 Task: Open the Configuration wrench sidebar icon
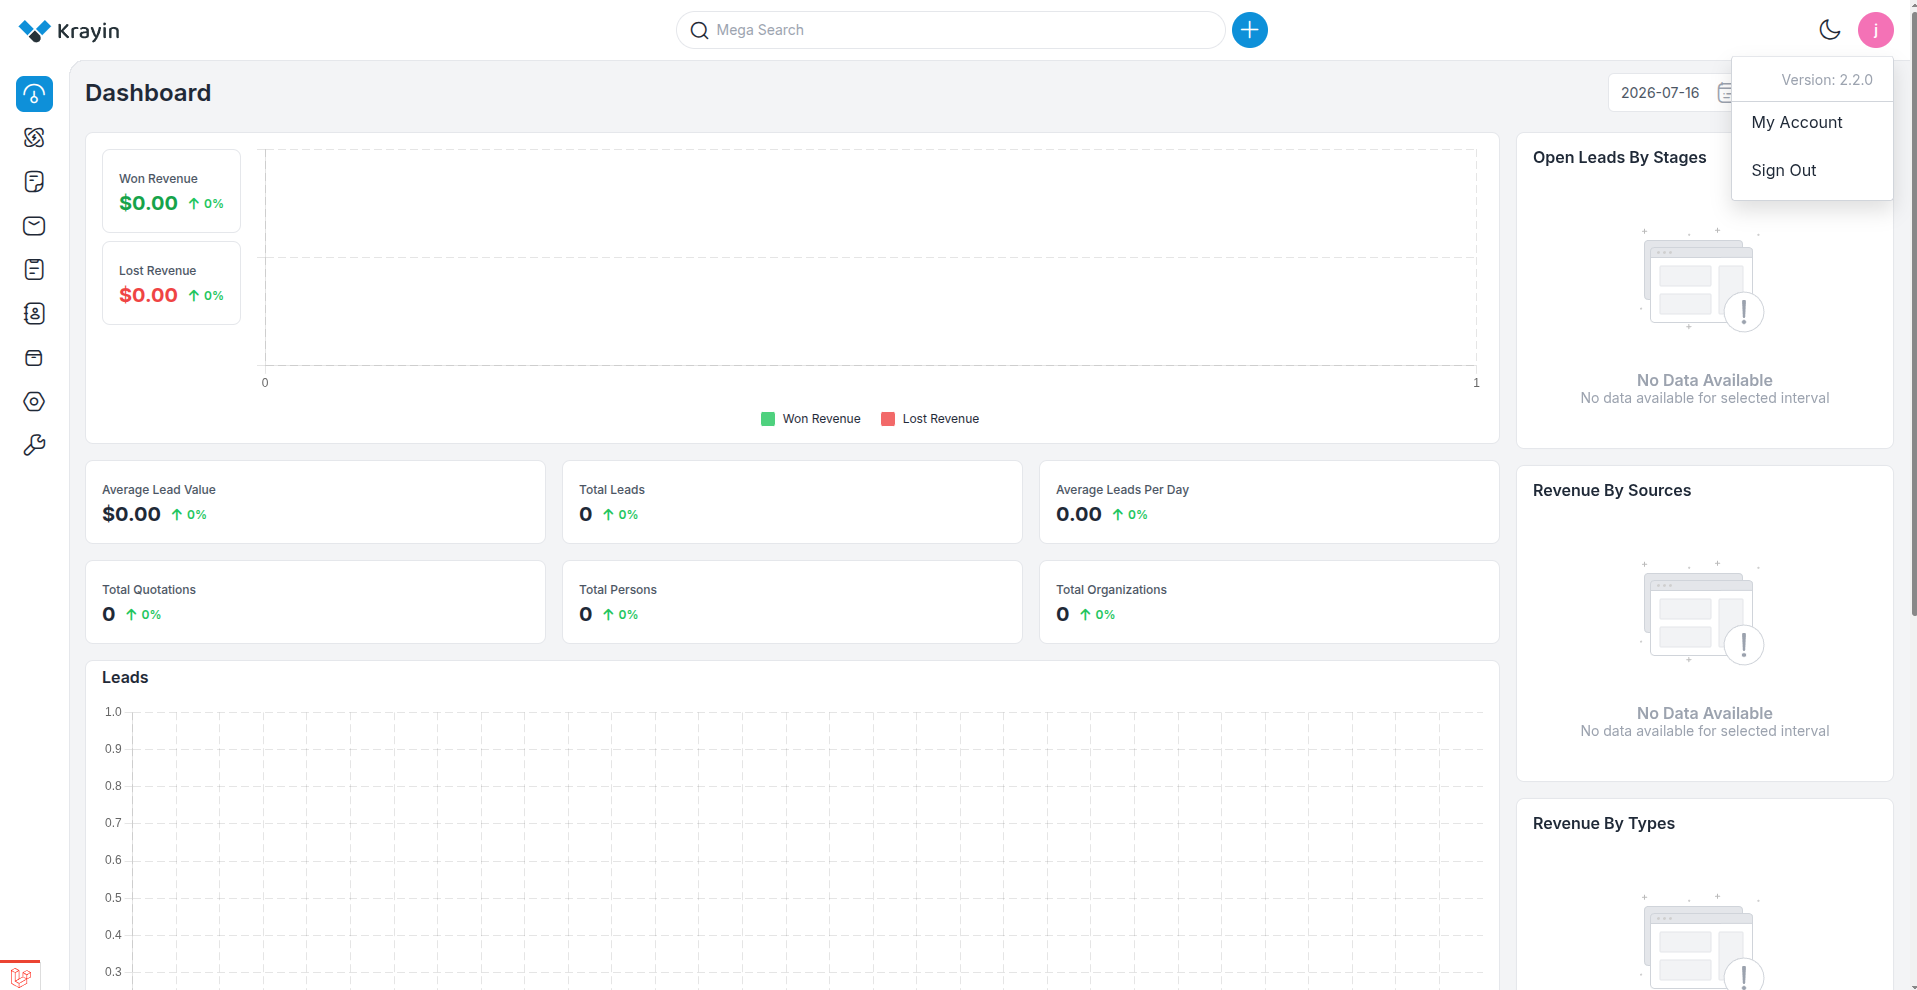point(34,446)
